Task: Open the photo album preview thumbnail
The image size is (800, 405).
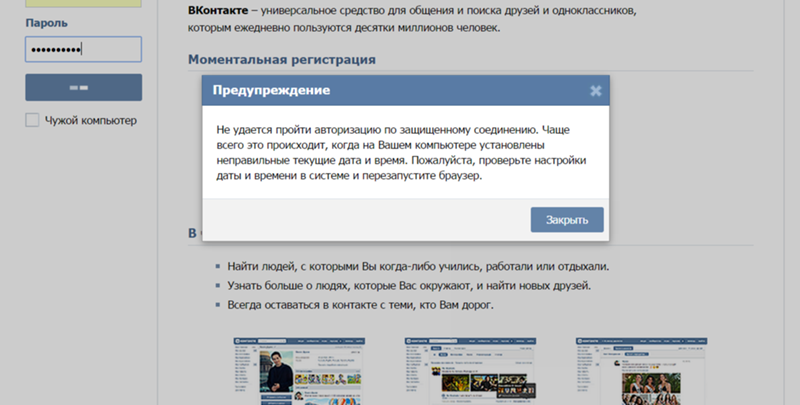Action: [x=641, y=371]
